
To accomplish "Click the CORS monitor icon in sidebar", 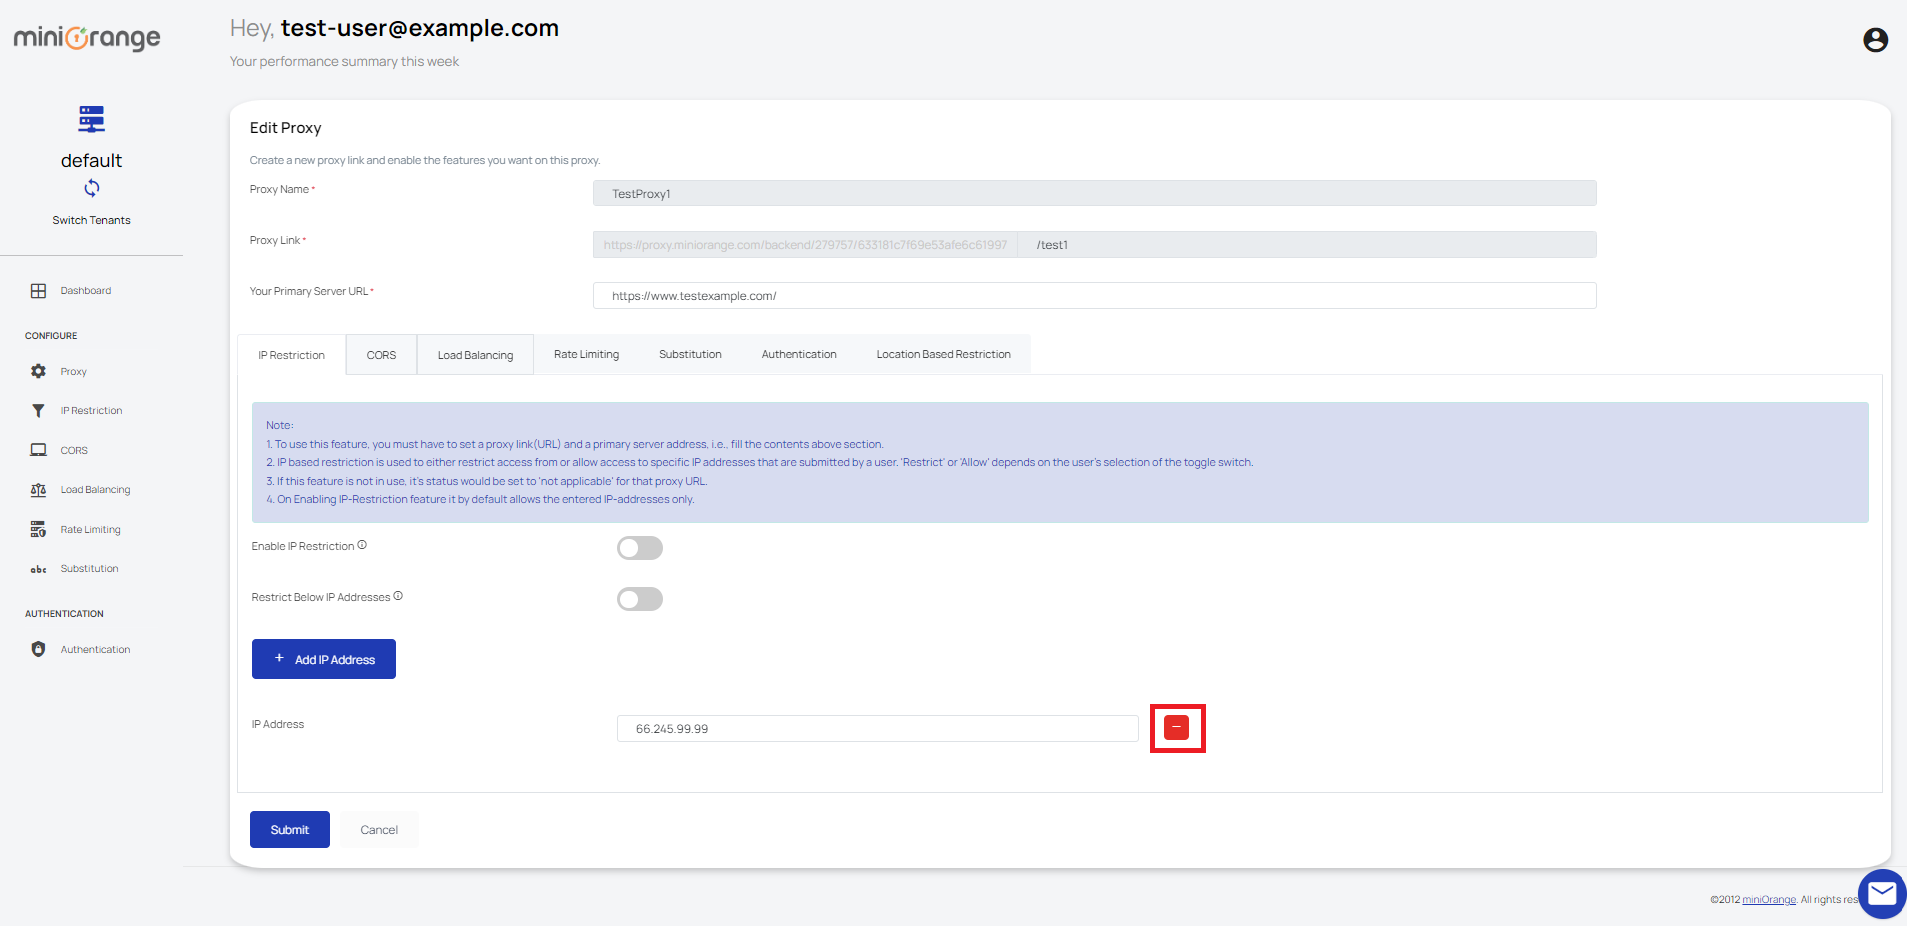I will 38,450.
